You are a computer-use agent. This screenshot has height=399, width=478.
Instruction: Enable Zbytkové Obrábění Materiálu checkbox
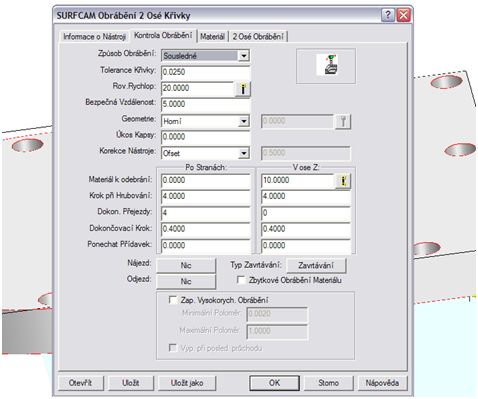point(241,280)
